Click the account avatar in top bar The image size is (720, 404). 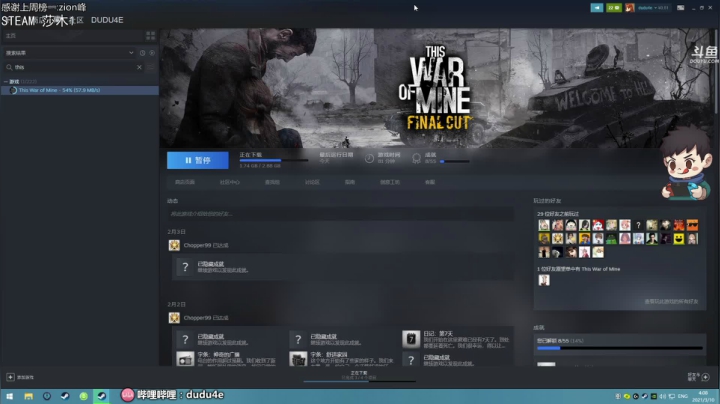point(630,8)
